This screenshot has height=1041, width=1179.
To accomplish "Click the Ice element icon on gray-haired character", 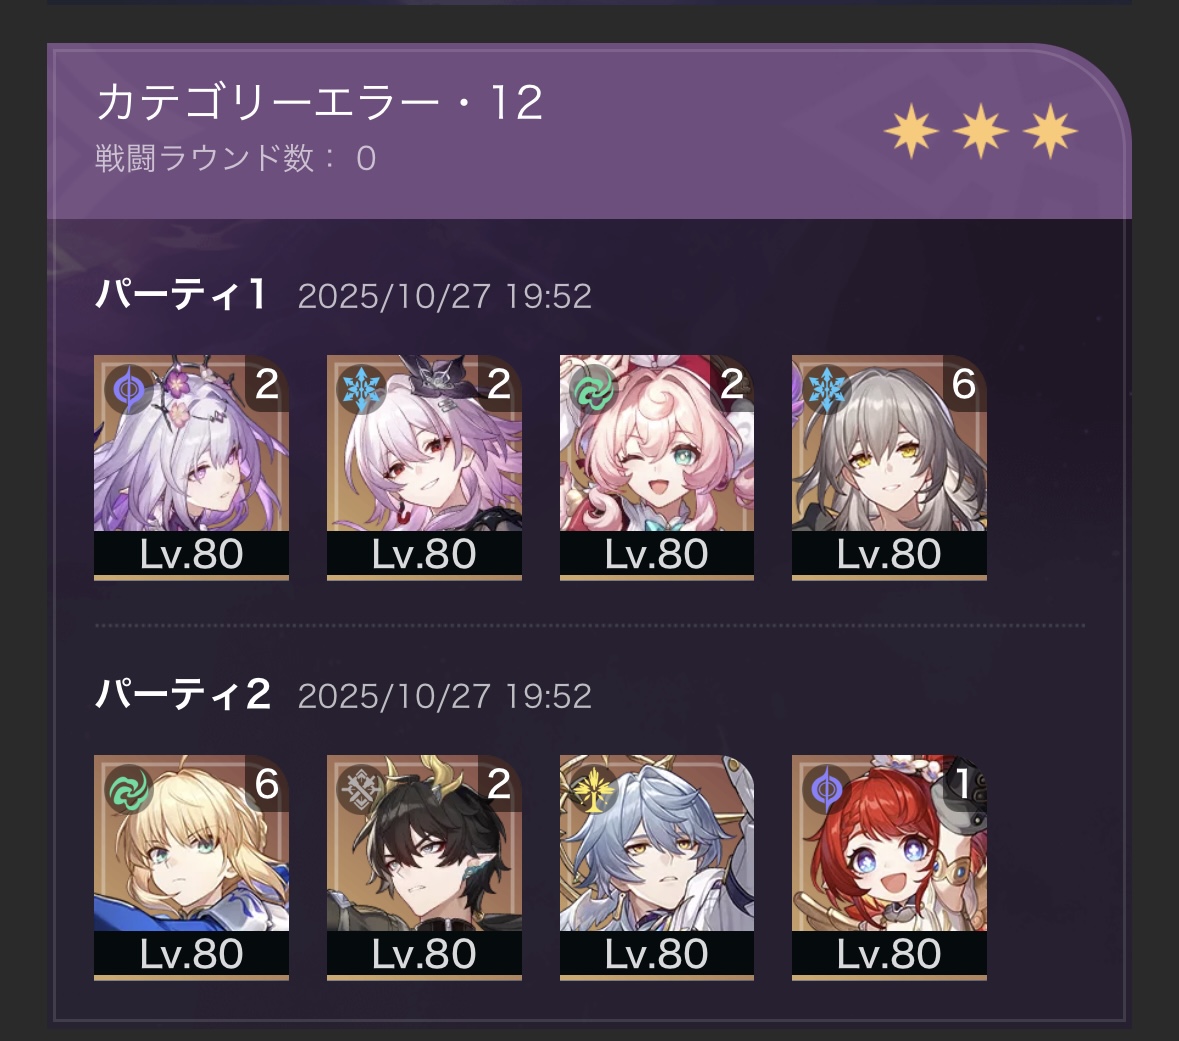I will [x=826, y=390].
